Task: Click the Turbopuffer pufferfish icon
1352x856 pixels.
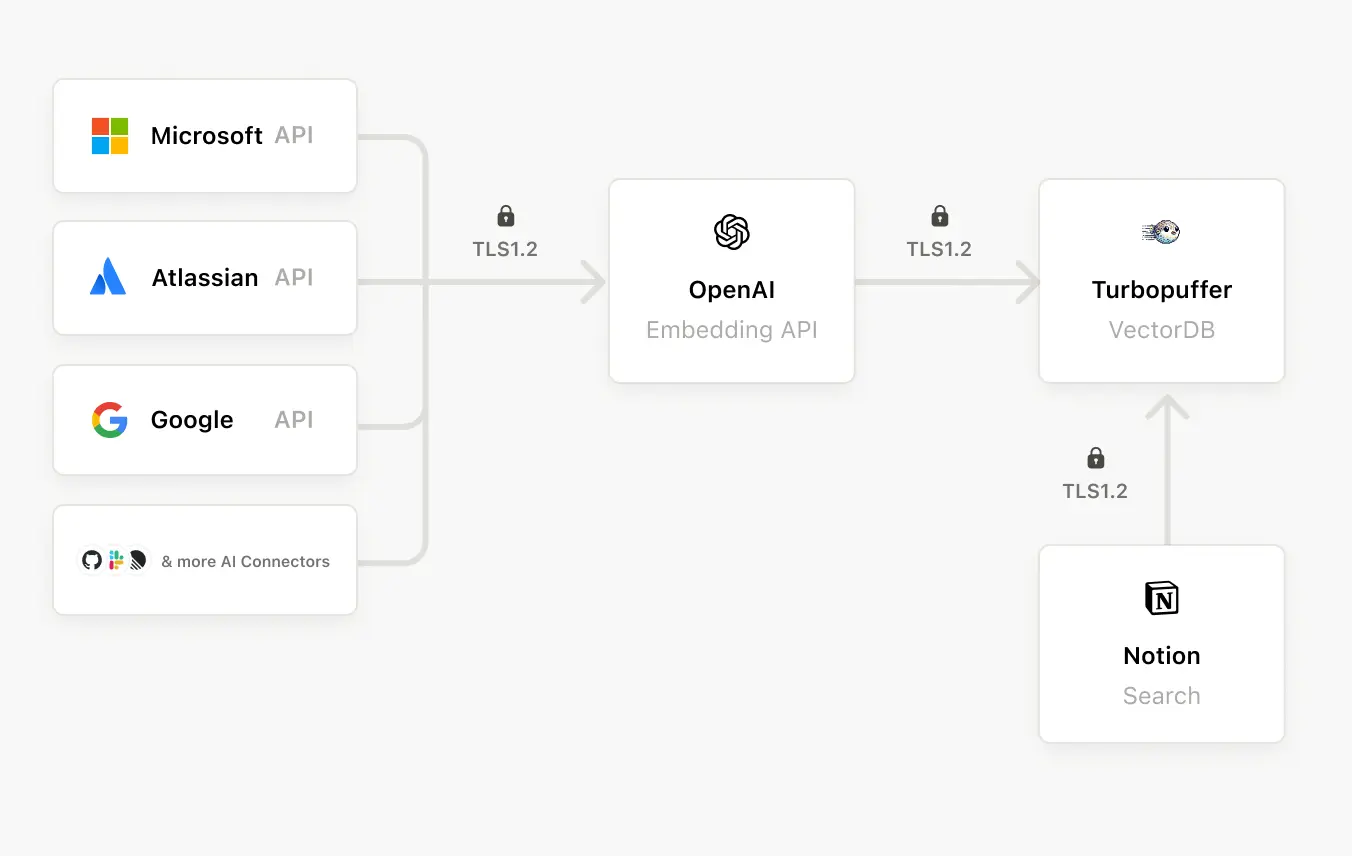Action: [x=1161, y=232]
